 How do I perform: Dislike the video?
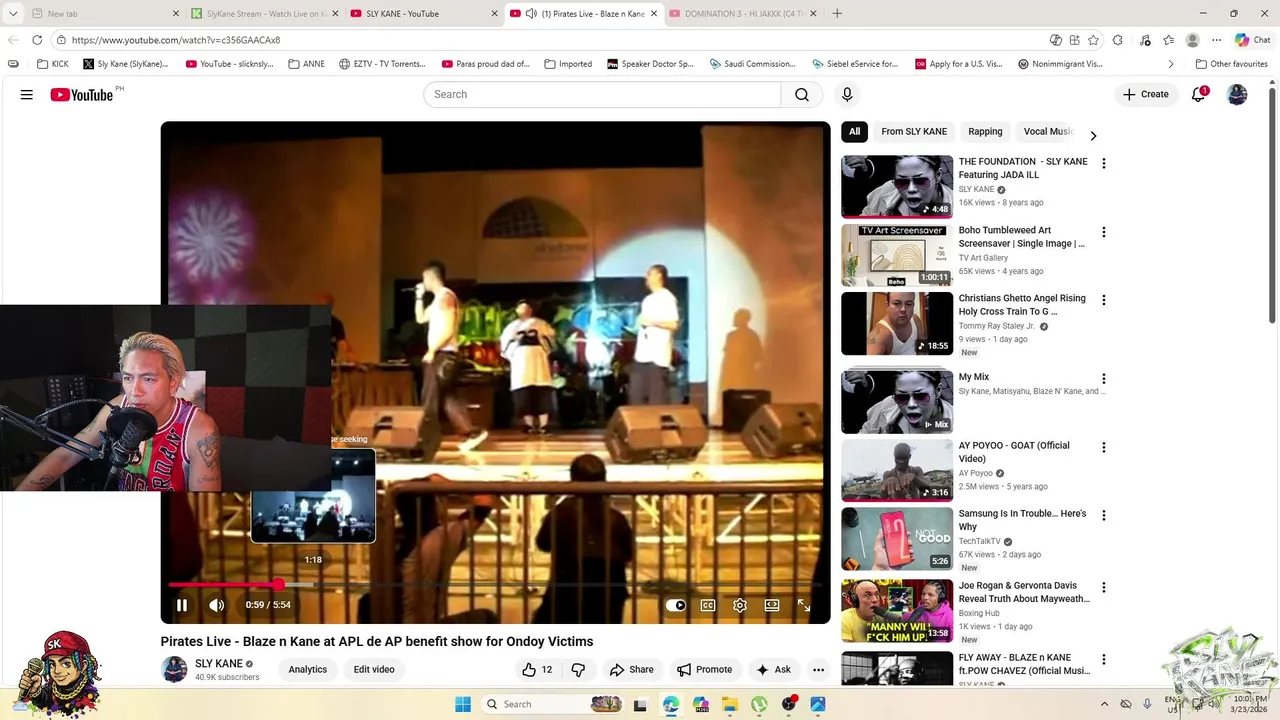tap(578, 670)
